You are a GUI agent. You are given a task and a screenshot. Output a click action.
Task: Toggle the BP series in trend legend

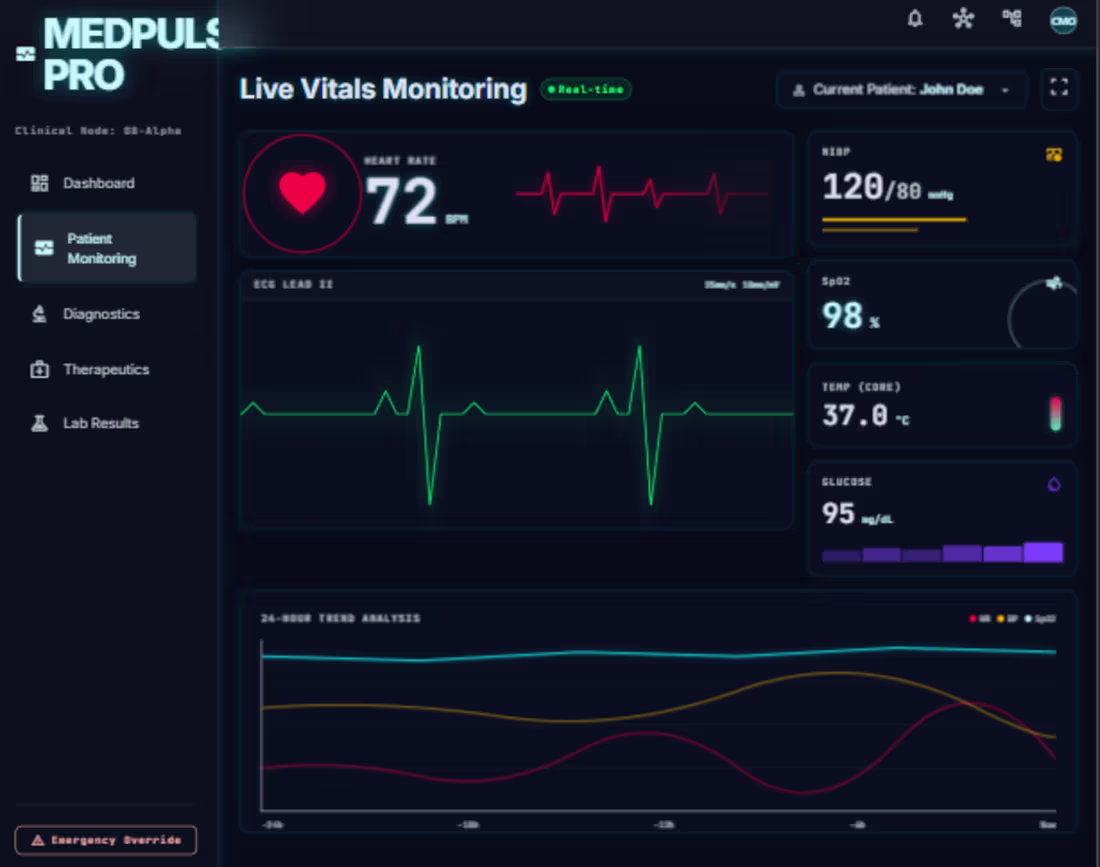click(1007, 619)
